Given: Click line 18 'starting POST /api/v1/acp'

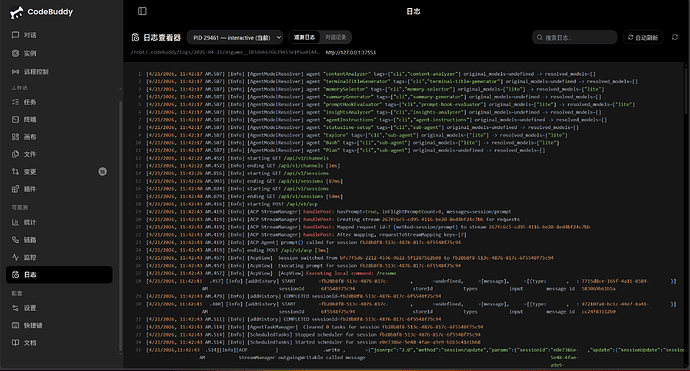Looking at the screenshot, I should (232, 204).
